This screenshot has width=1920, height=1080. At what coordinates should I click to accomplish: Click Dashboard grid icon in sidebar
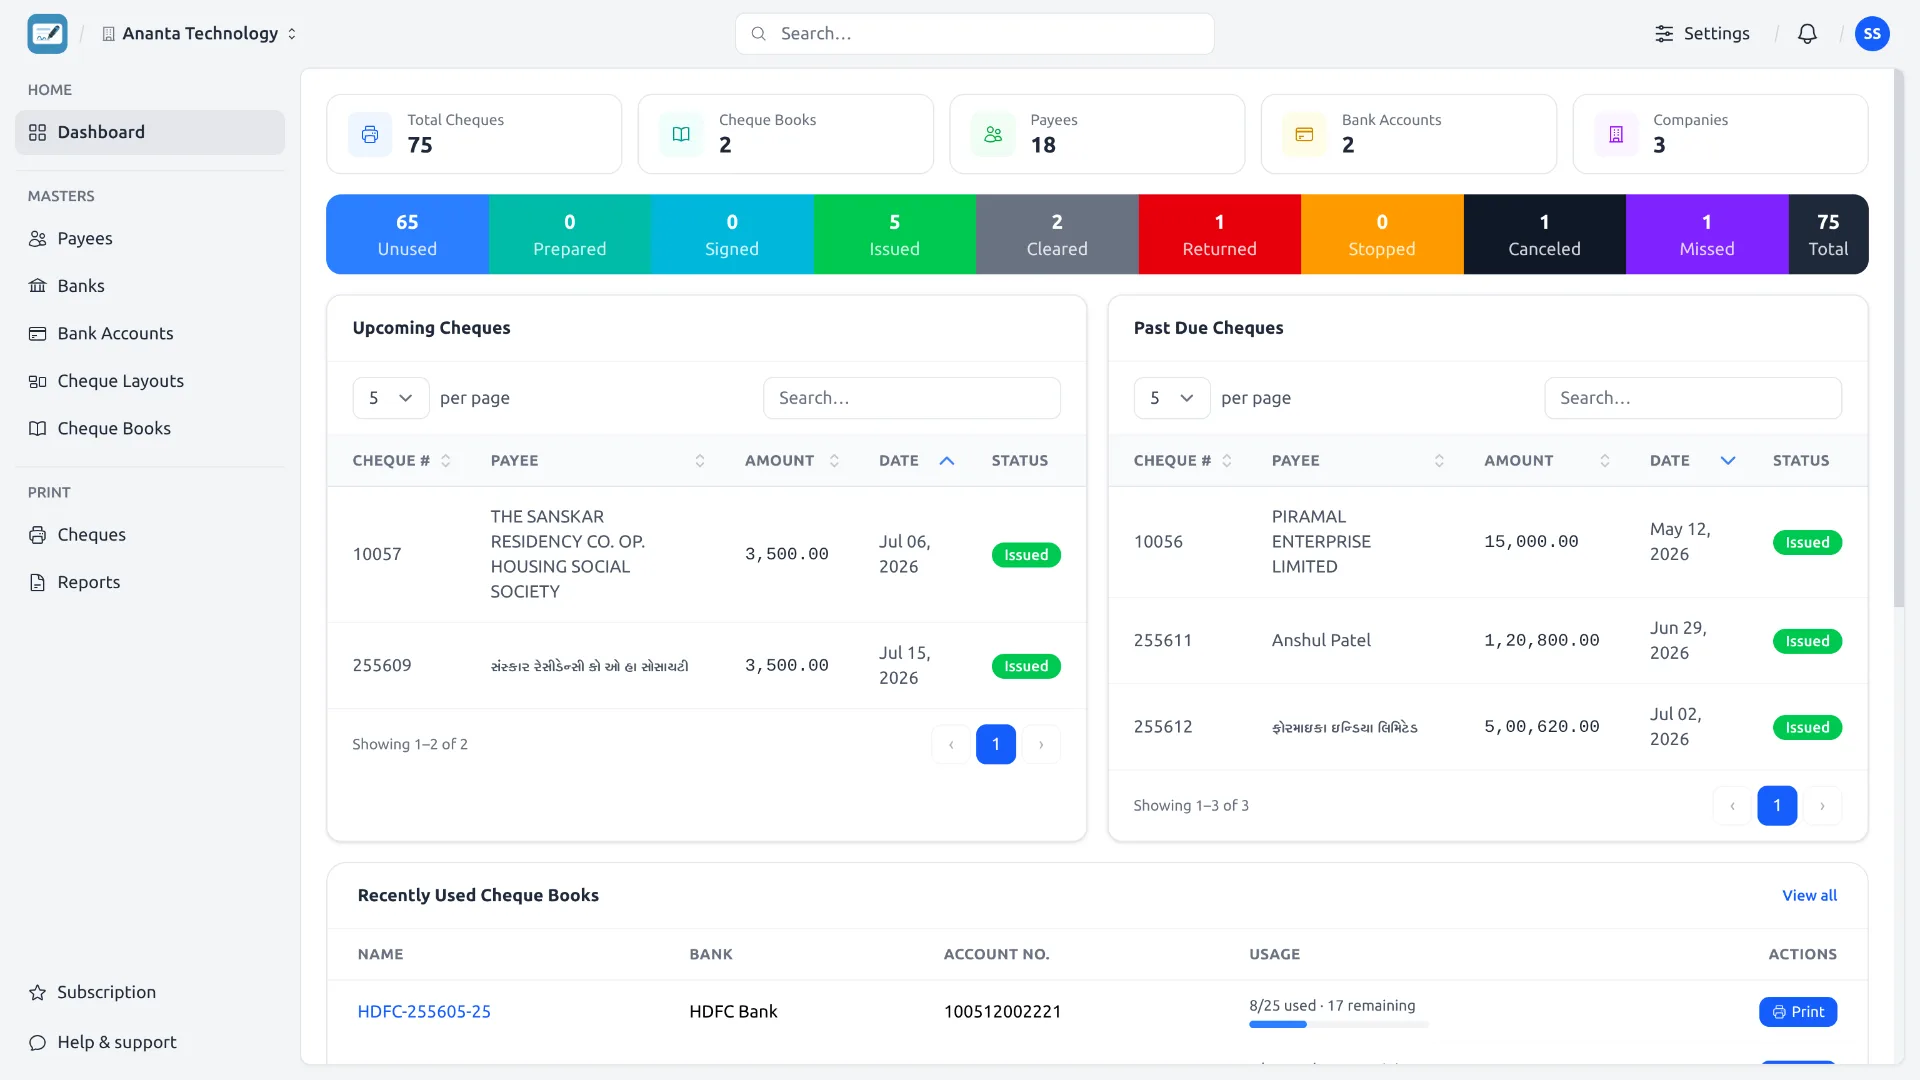(x=38, y=133)
